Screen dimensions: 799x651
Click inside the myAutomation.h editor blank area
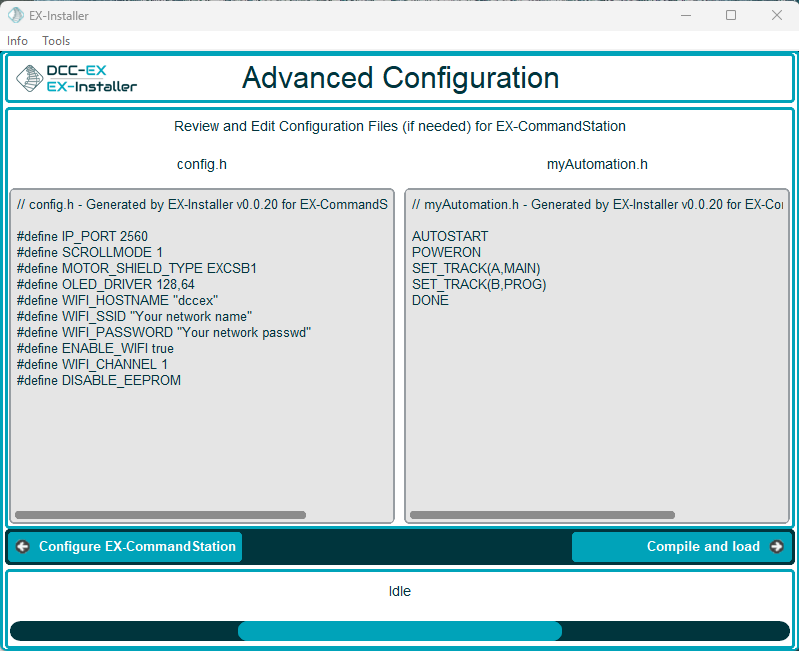pos(597,408)
